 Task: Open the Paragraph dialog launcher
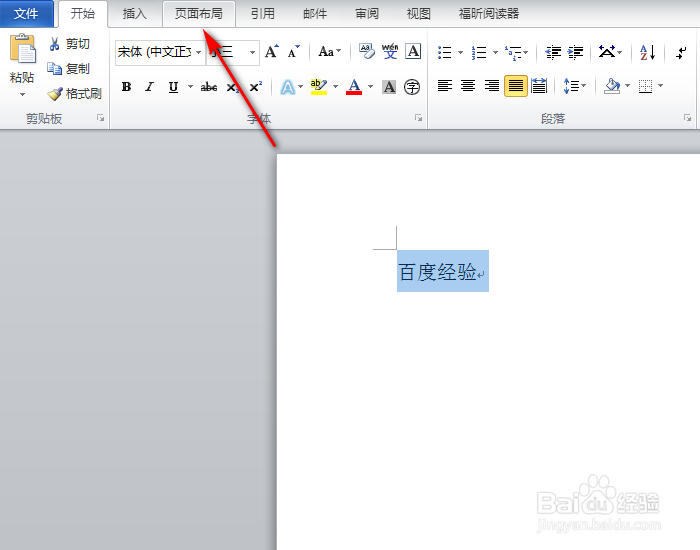pyautogui.click(x=688, y=118)
